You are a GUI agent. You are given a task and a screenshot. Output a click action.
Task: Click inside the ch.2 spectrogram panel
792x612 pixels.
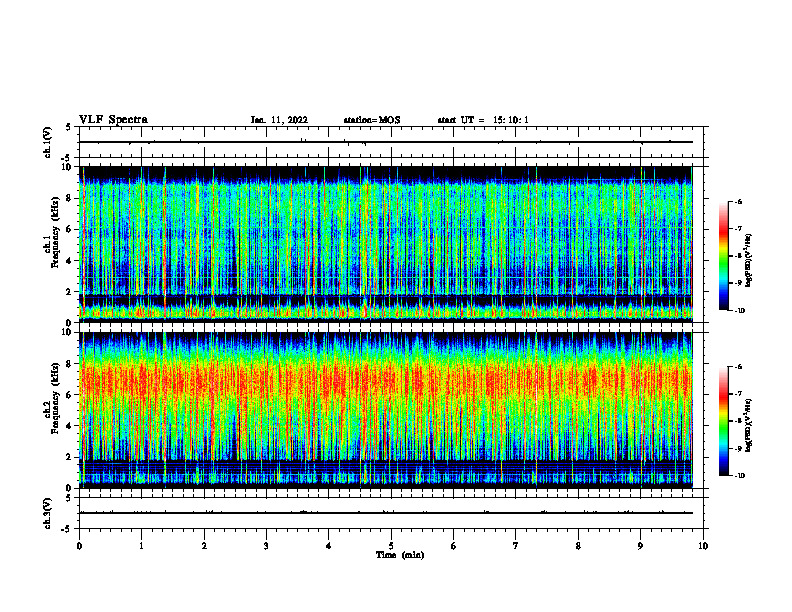(x=386, y=409)
